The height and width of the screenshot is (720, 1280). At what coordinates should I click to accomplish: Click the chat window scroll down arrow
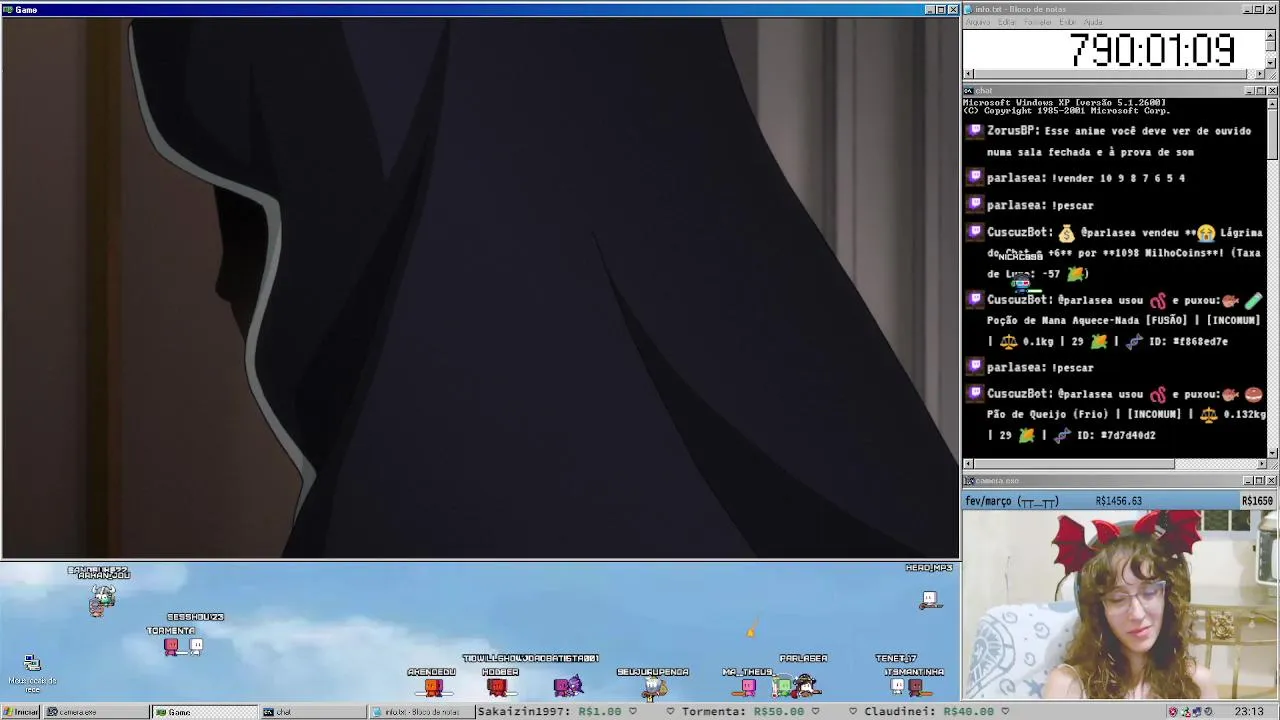[1272, 453]
